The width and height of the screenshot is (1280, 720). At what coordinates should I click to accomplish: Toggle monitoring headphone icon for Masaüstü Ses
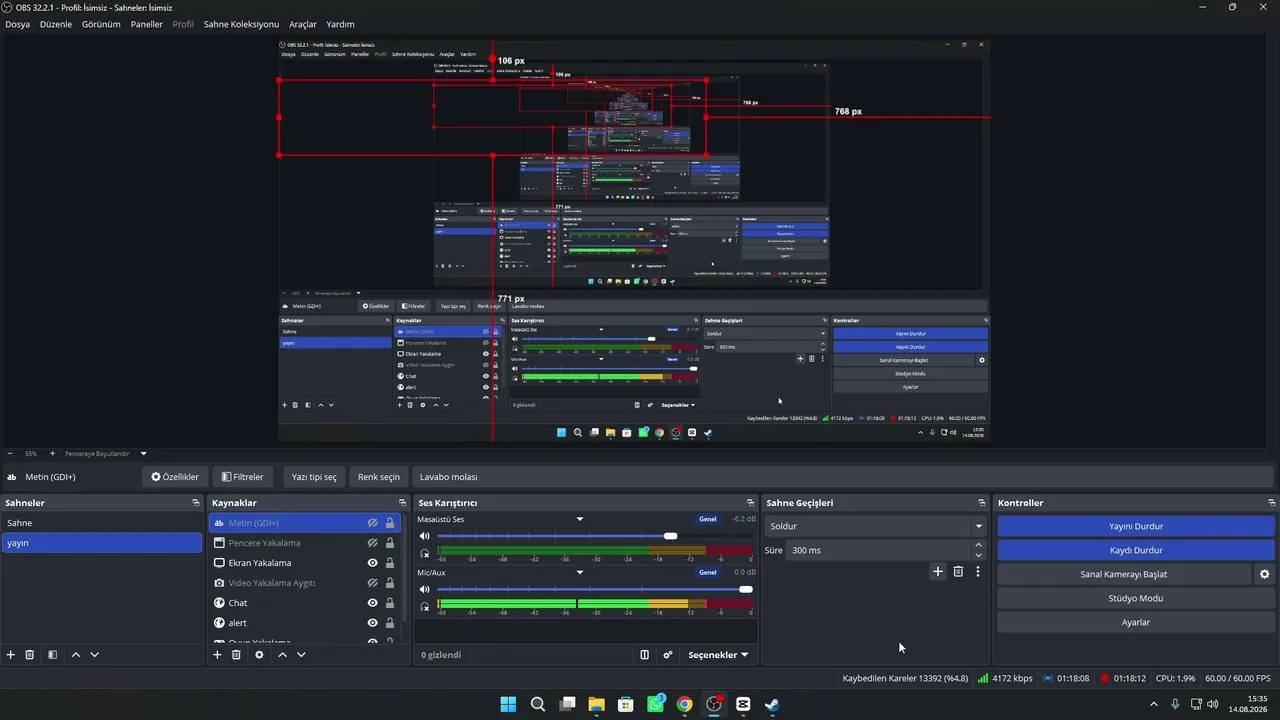tap(425, 552)
